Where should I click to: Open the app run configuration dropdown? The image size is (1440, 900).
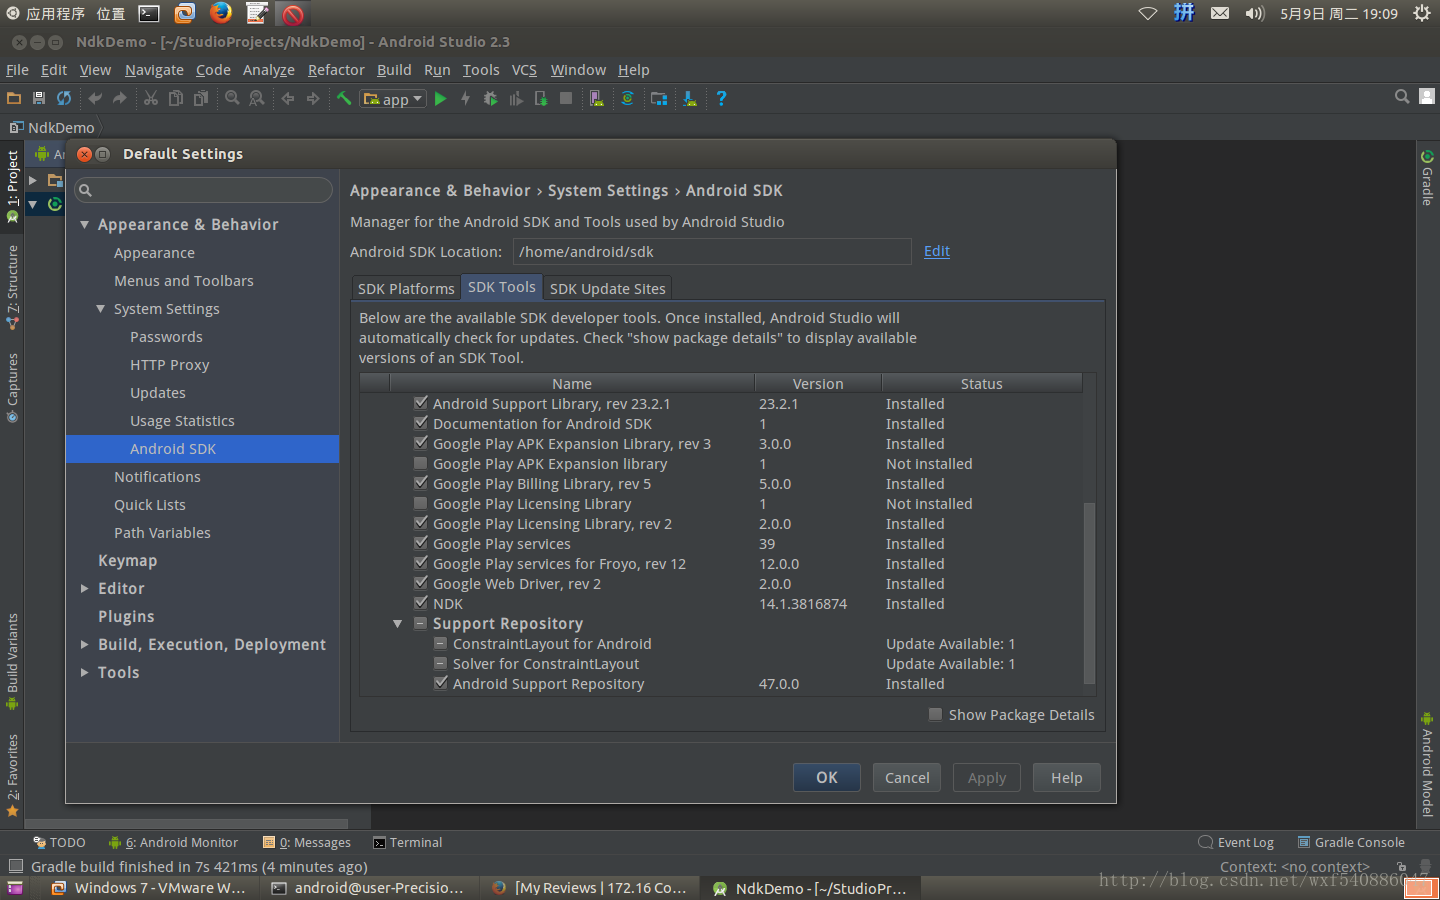394,99
